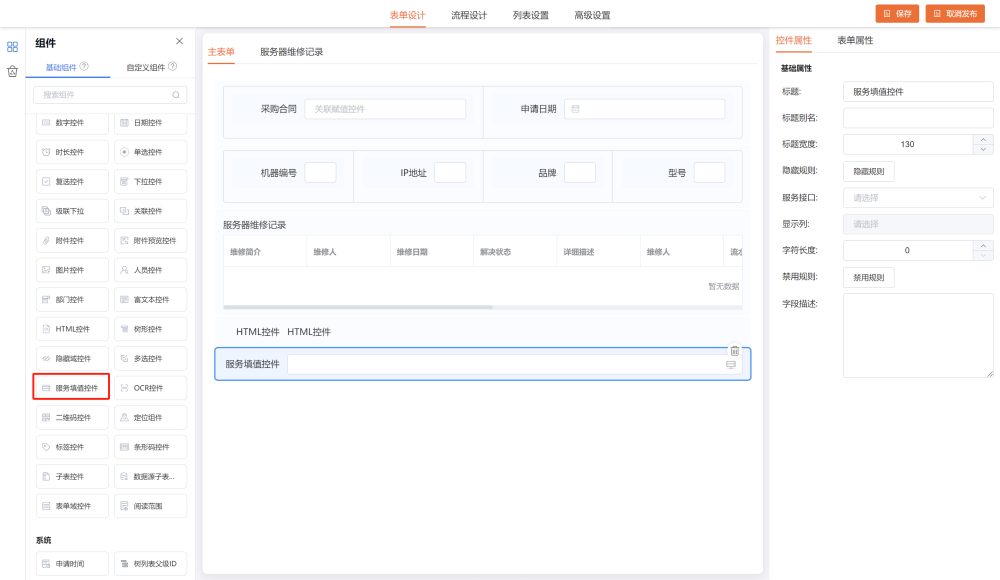
Task: Click the grid components icon in sidebar
Action: click(x=12, y=46)
